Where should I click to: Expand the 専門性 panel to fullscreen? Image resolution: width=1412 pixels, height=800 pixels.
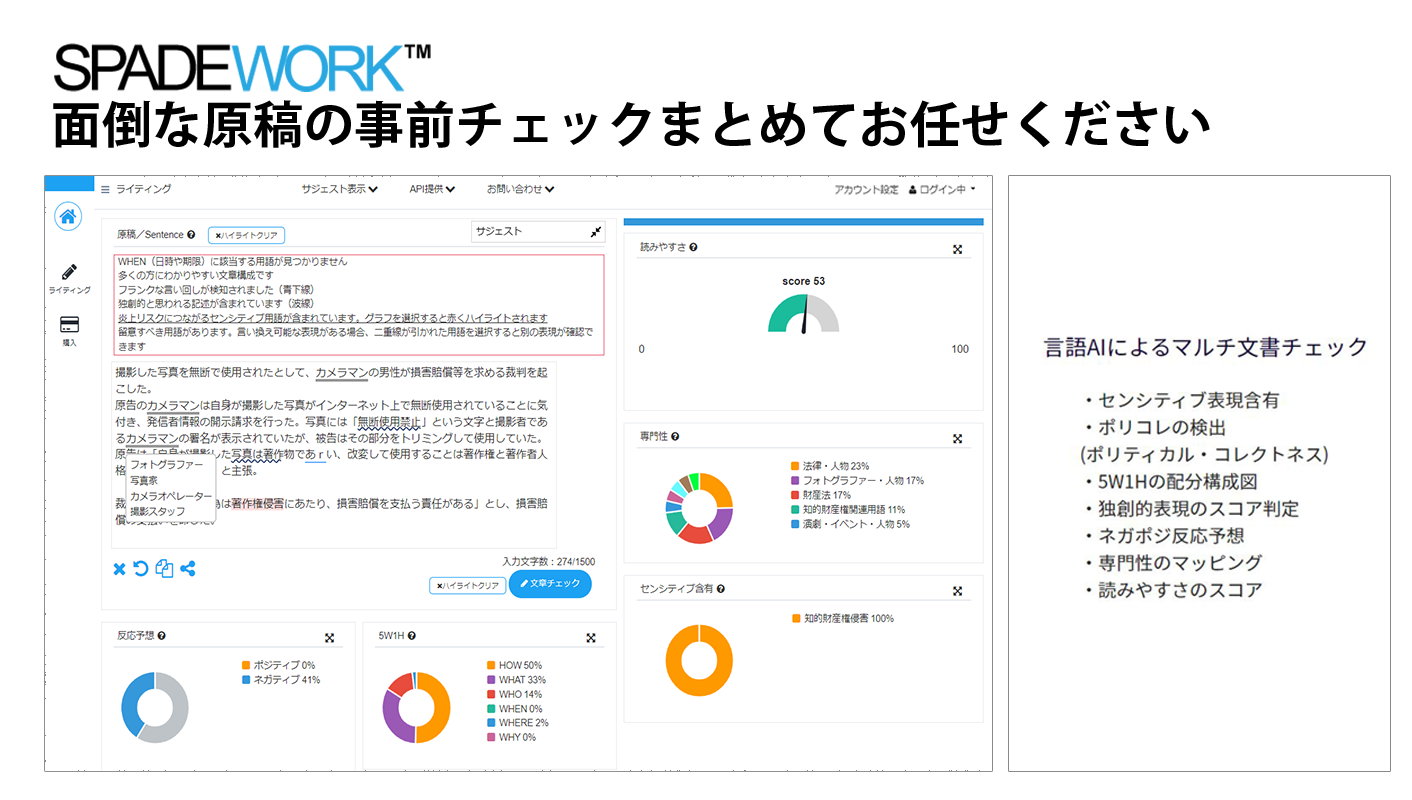click(x=957, y=438)
